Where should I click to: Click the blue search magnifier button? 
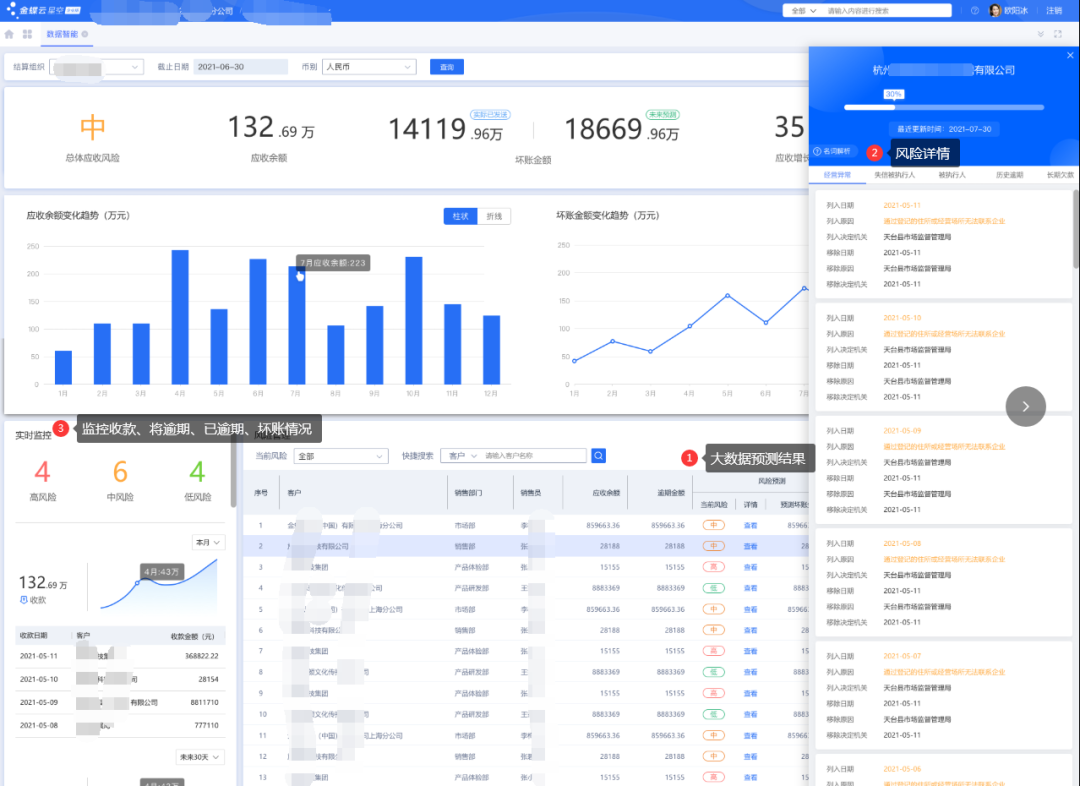click(598, 456)
